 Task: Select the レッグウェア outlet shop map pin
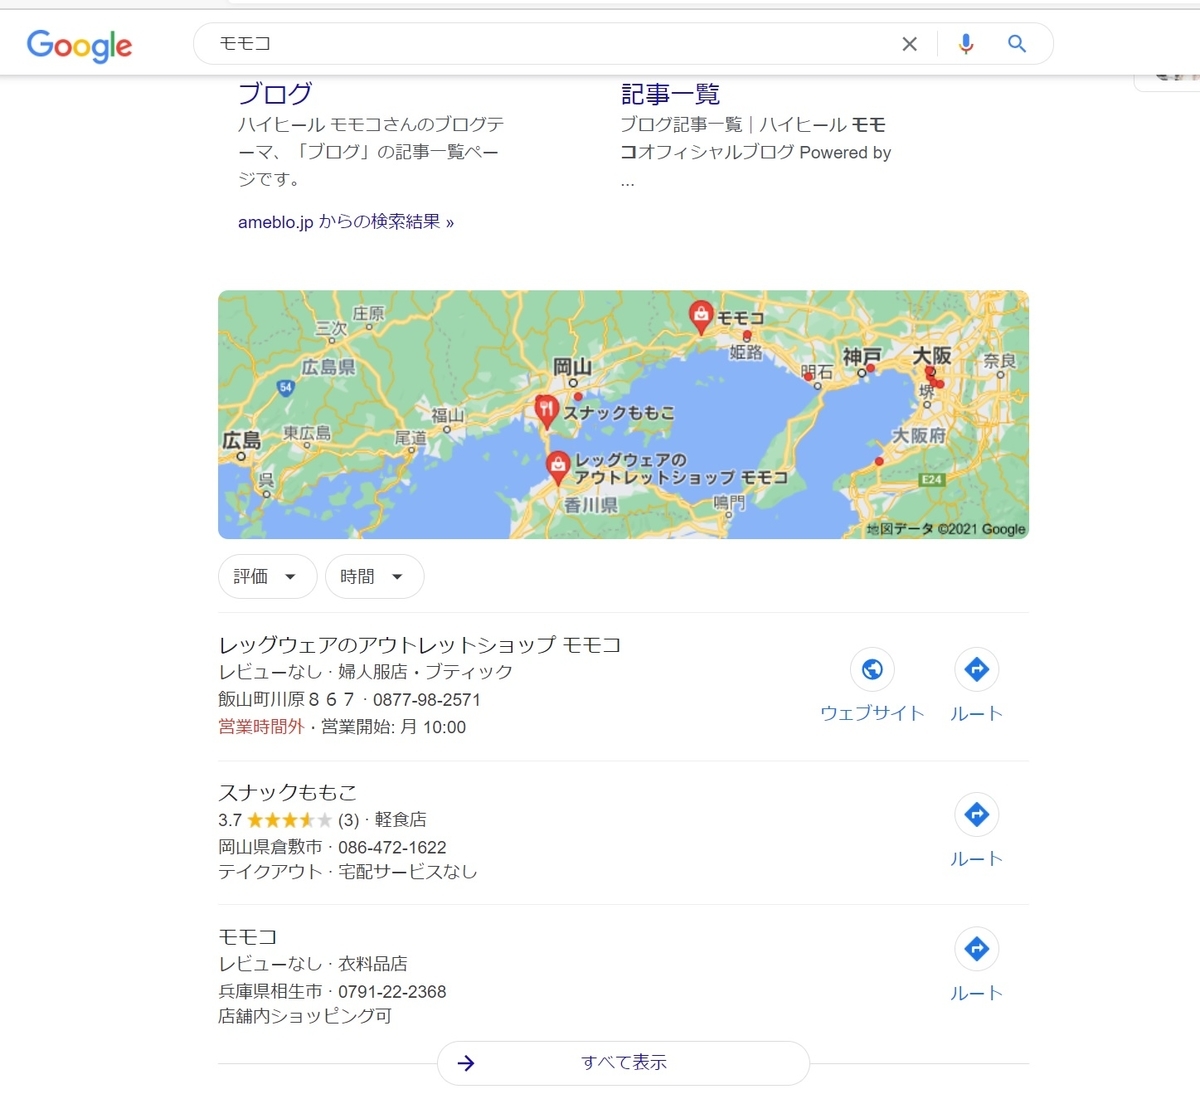(x=558, y=465)
